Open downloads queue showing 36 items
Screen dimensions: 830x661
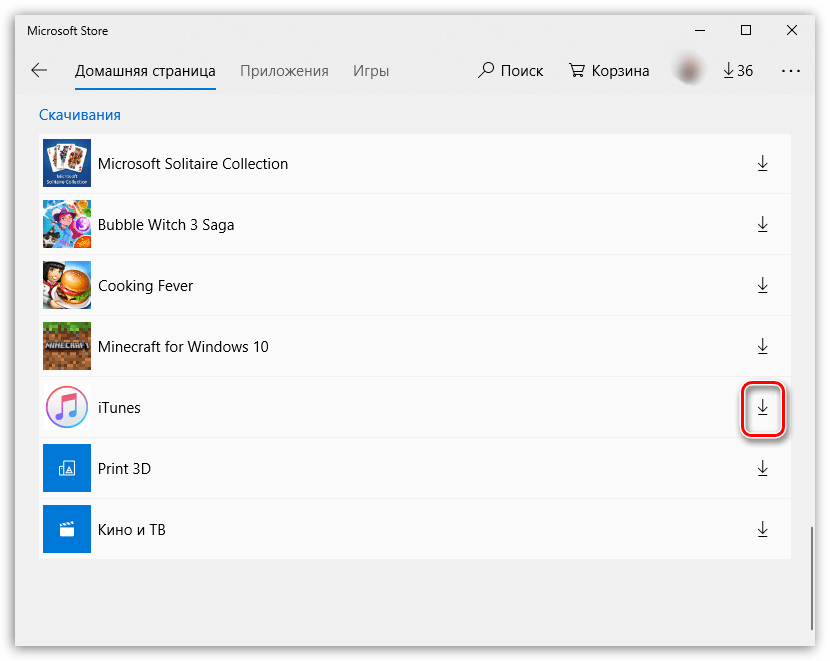coord(738,70)
